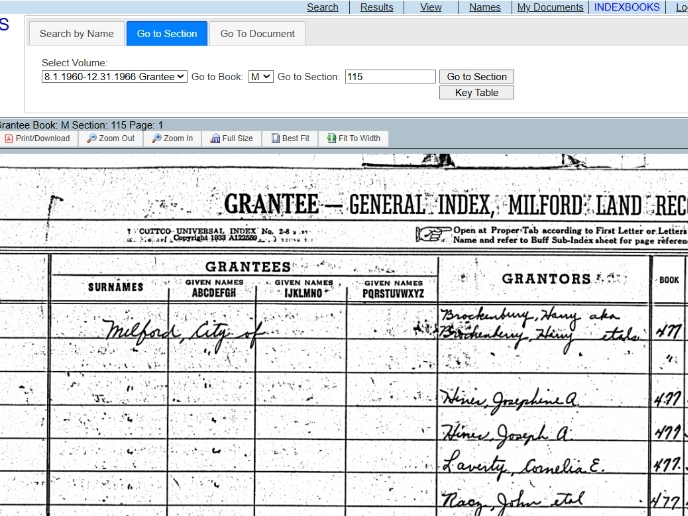
Task: Click the grantee entry Milford, City of
Action: [x=183, y=332]
